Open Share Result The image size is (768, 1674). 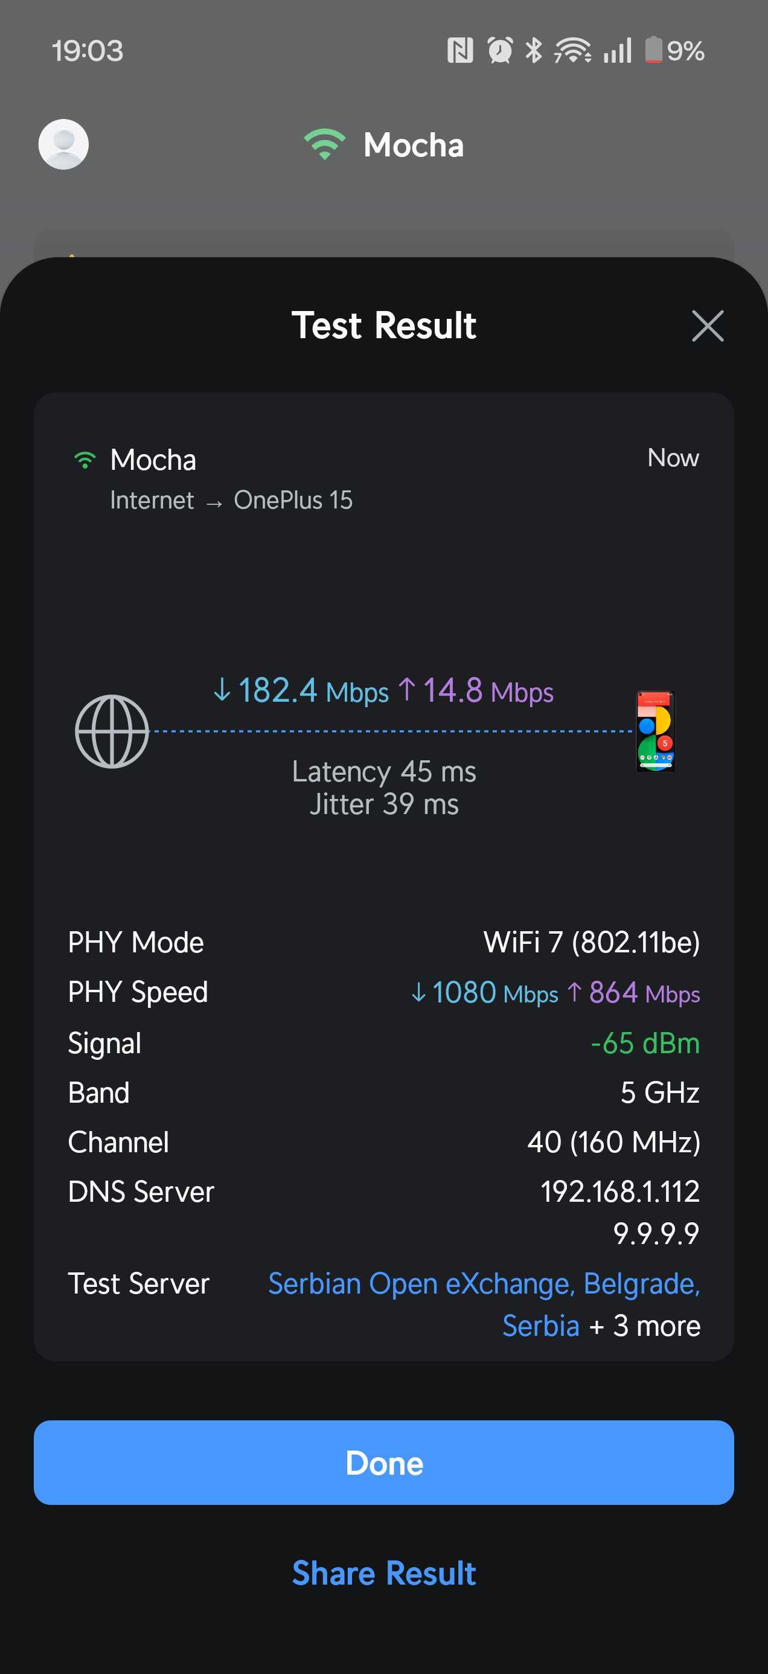(x=384, y=1573)
